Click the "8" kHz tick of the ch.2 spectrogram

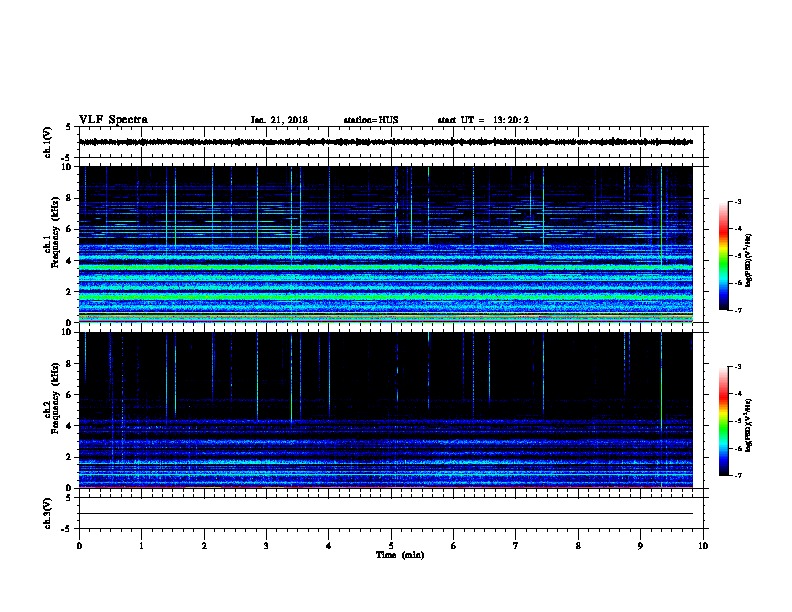pos(69,364)
